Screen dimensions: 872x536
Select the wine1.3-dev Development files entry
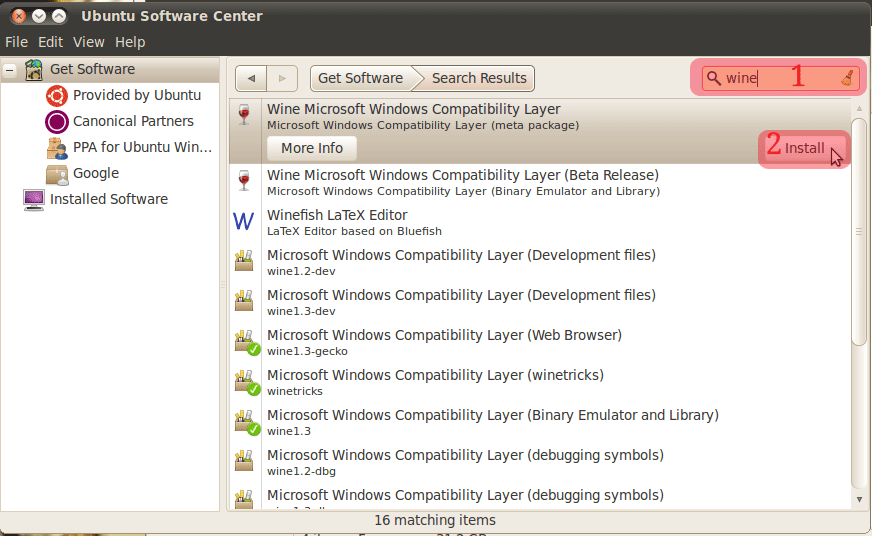click(x=539, y=302)
